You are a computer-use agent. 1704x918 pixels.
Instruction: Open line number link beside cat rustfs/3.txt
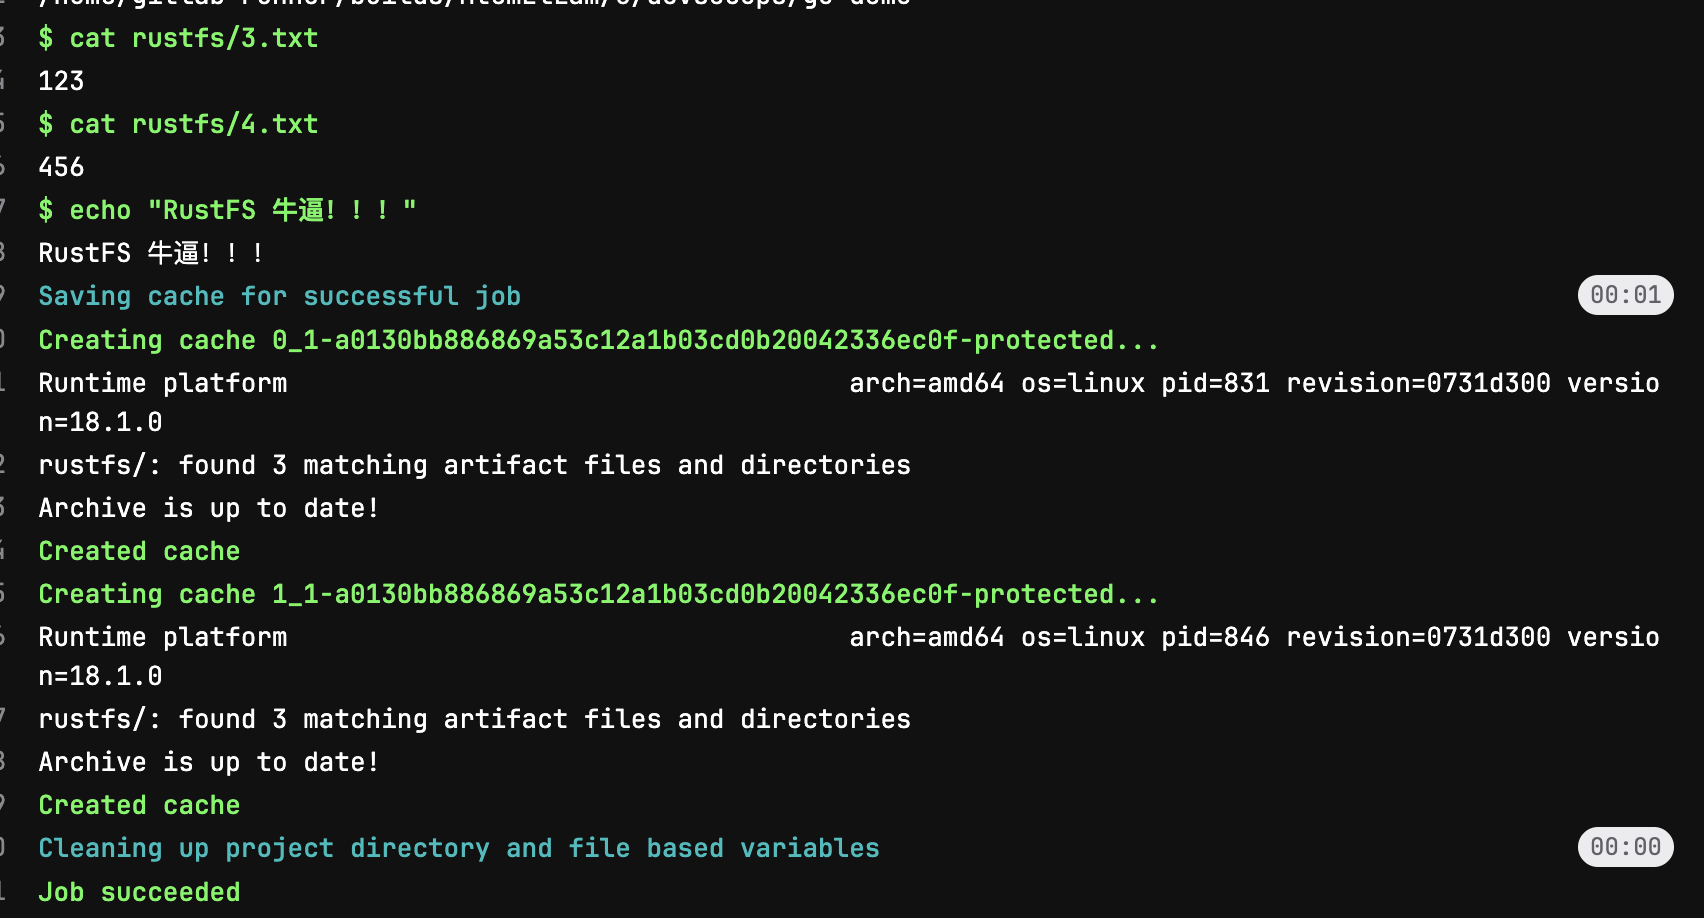tap(3, 38)
